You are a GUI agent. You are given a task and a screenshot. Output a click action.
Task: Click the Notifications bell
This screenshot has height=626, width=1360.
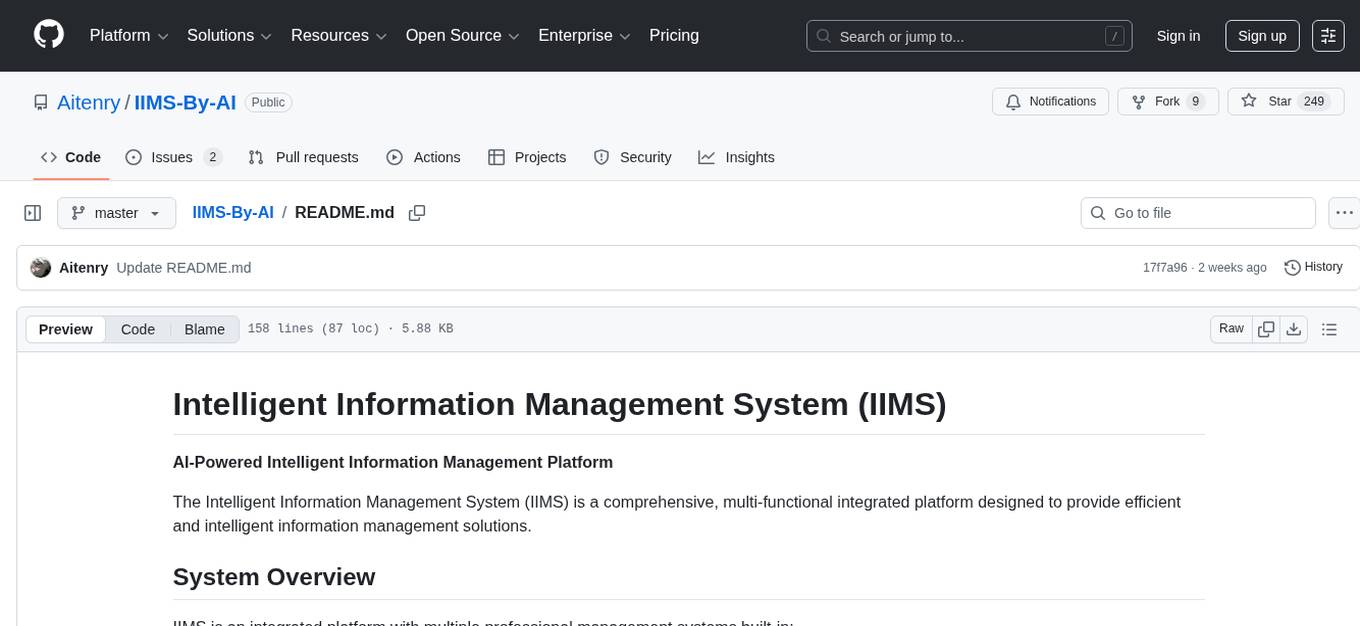(1013, 101)
